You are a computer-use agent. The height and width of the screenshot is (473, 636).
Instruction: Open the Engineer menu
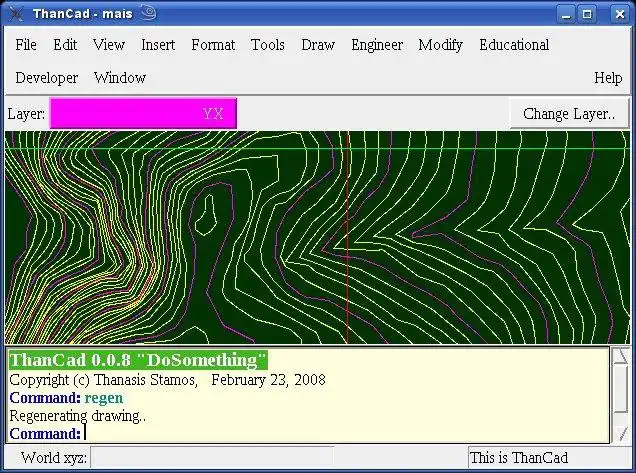click(377, 45)
